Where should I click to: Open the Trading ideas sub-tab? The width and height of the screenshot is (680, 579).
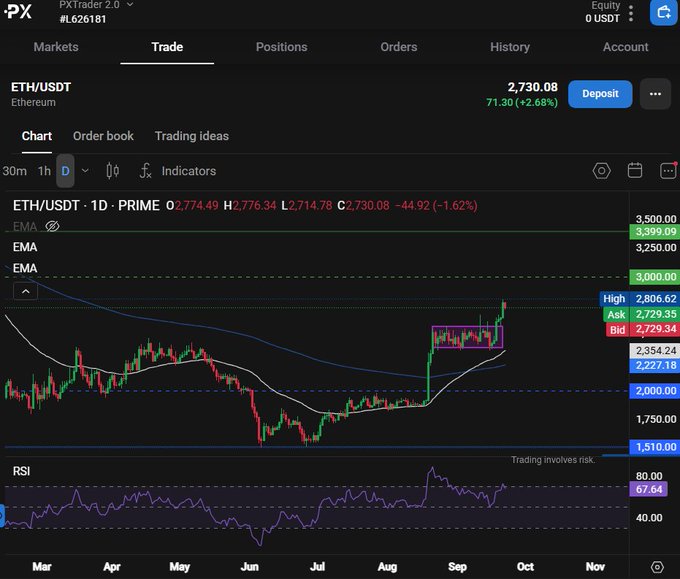point(192,136)
